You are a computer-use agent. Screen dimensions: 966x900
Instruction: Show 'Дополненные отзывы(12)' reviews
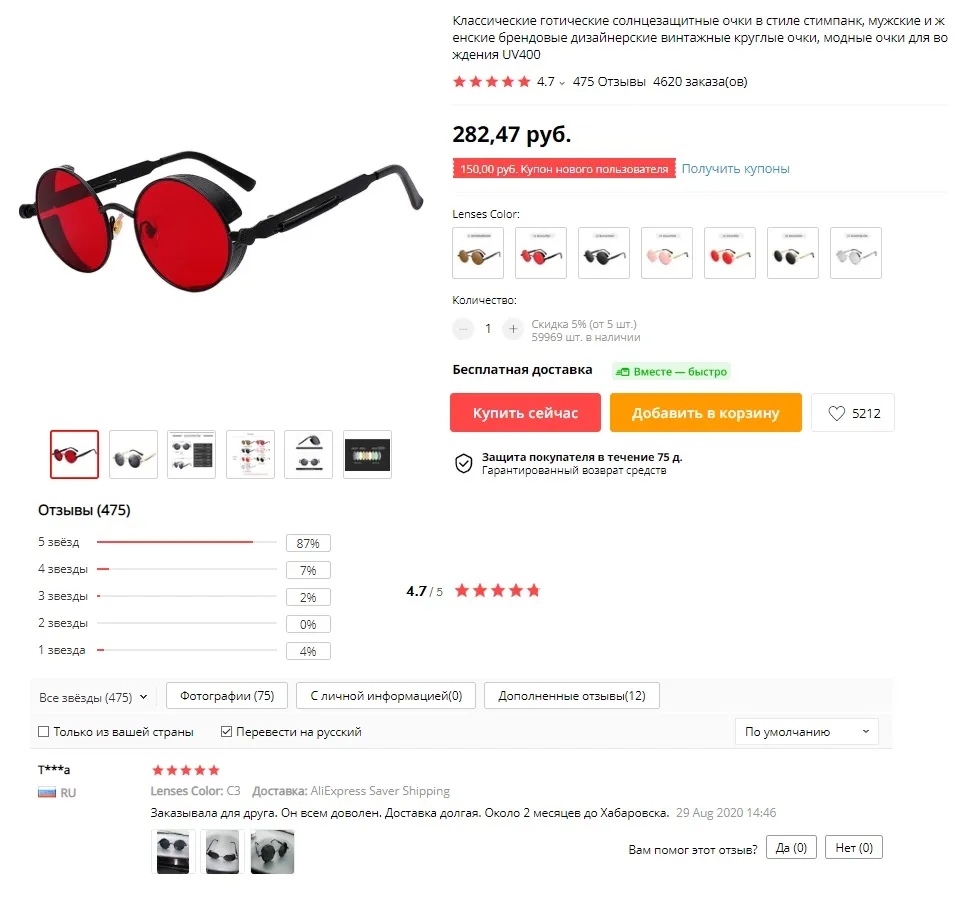(x=572, y=696)
